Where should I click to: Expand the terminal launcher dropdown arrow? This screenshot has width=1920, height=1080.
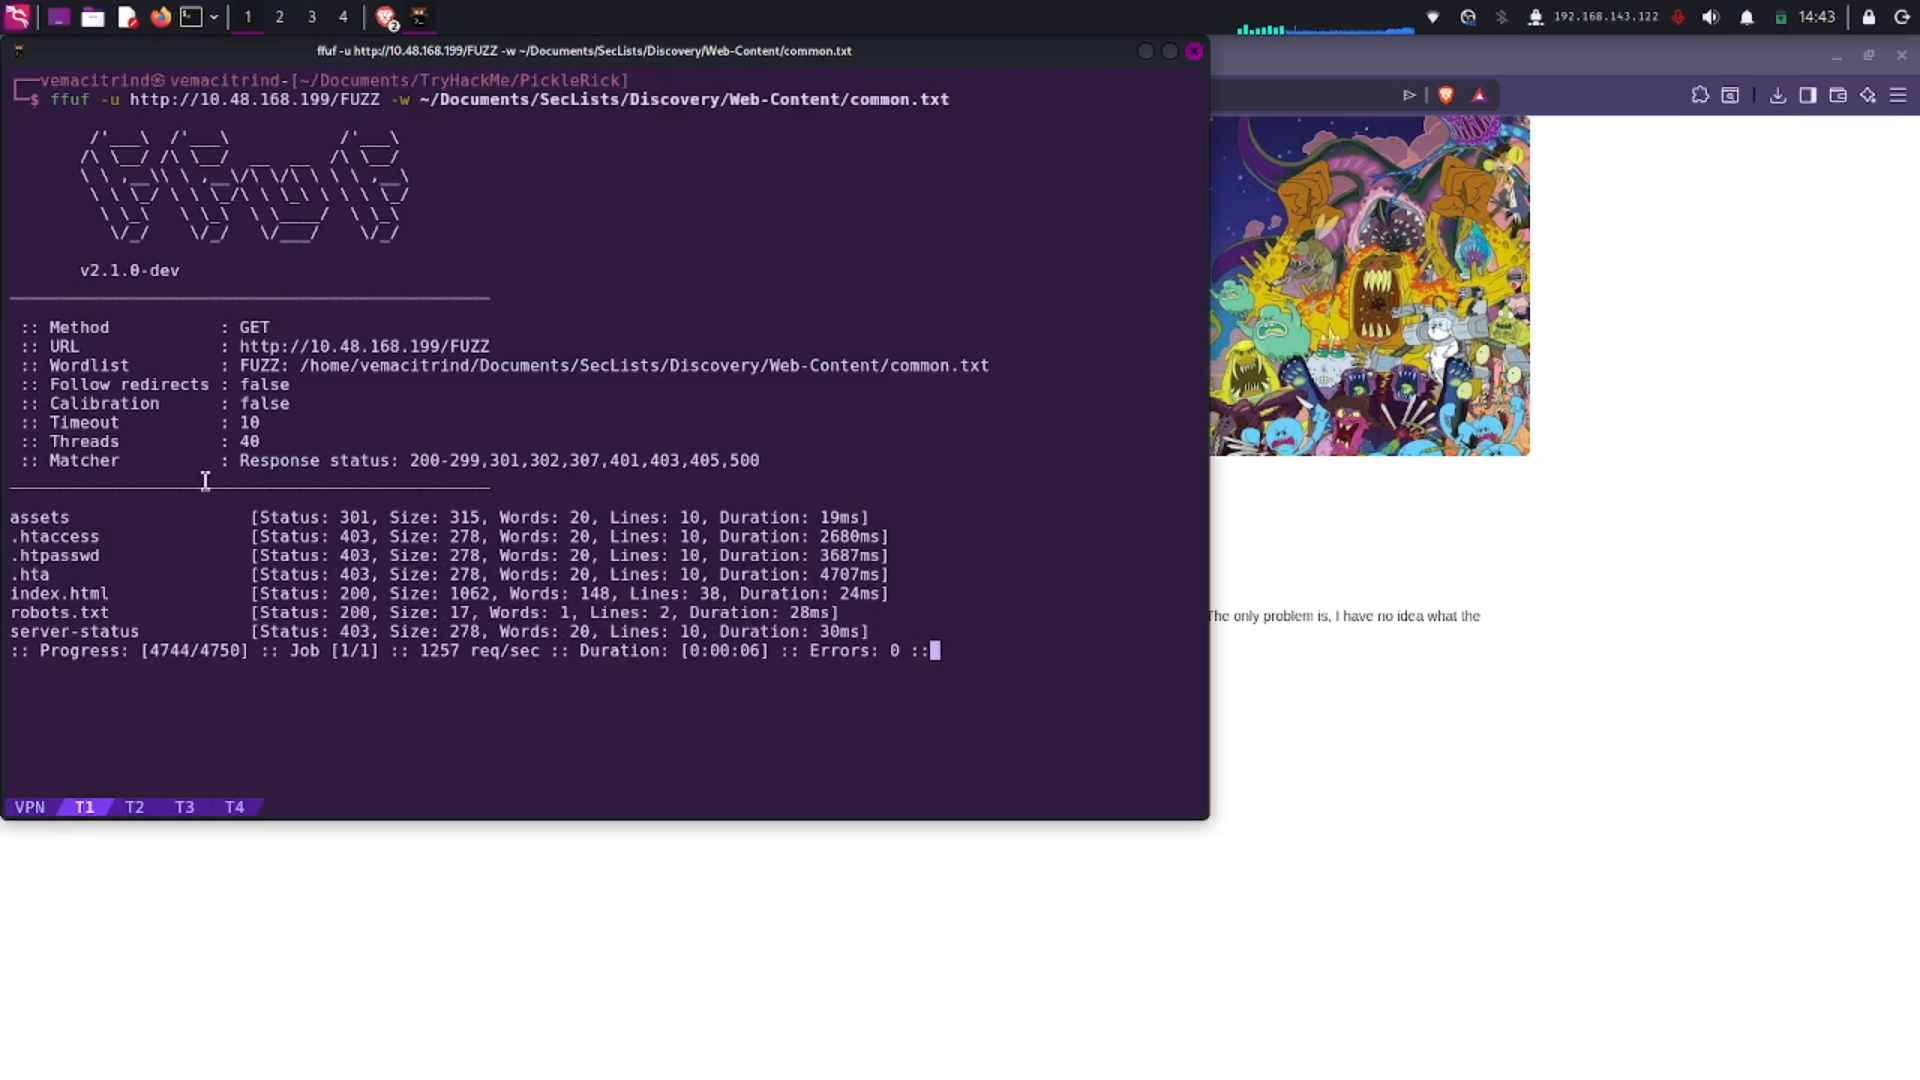(x=214, y=17)
